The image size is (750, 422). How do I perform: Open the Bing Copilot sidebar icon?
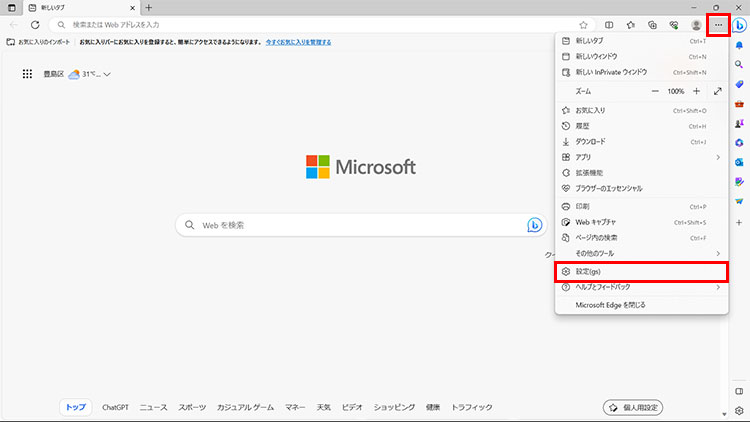pos(739,25)
